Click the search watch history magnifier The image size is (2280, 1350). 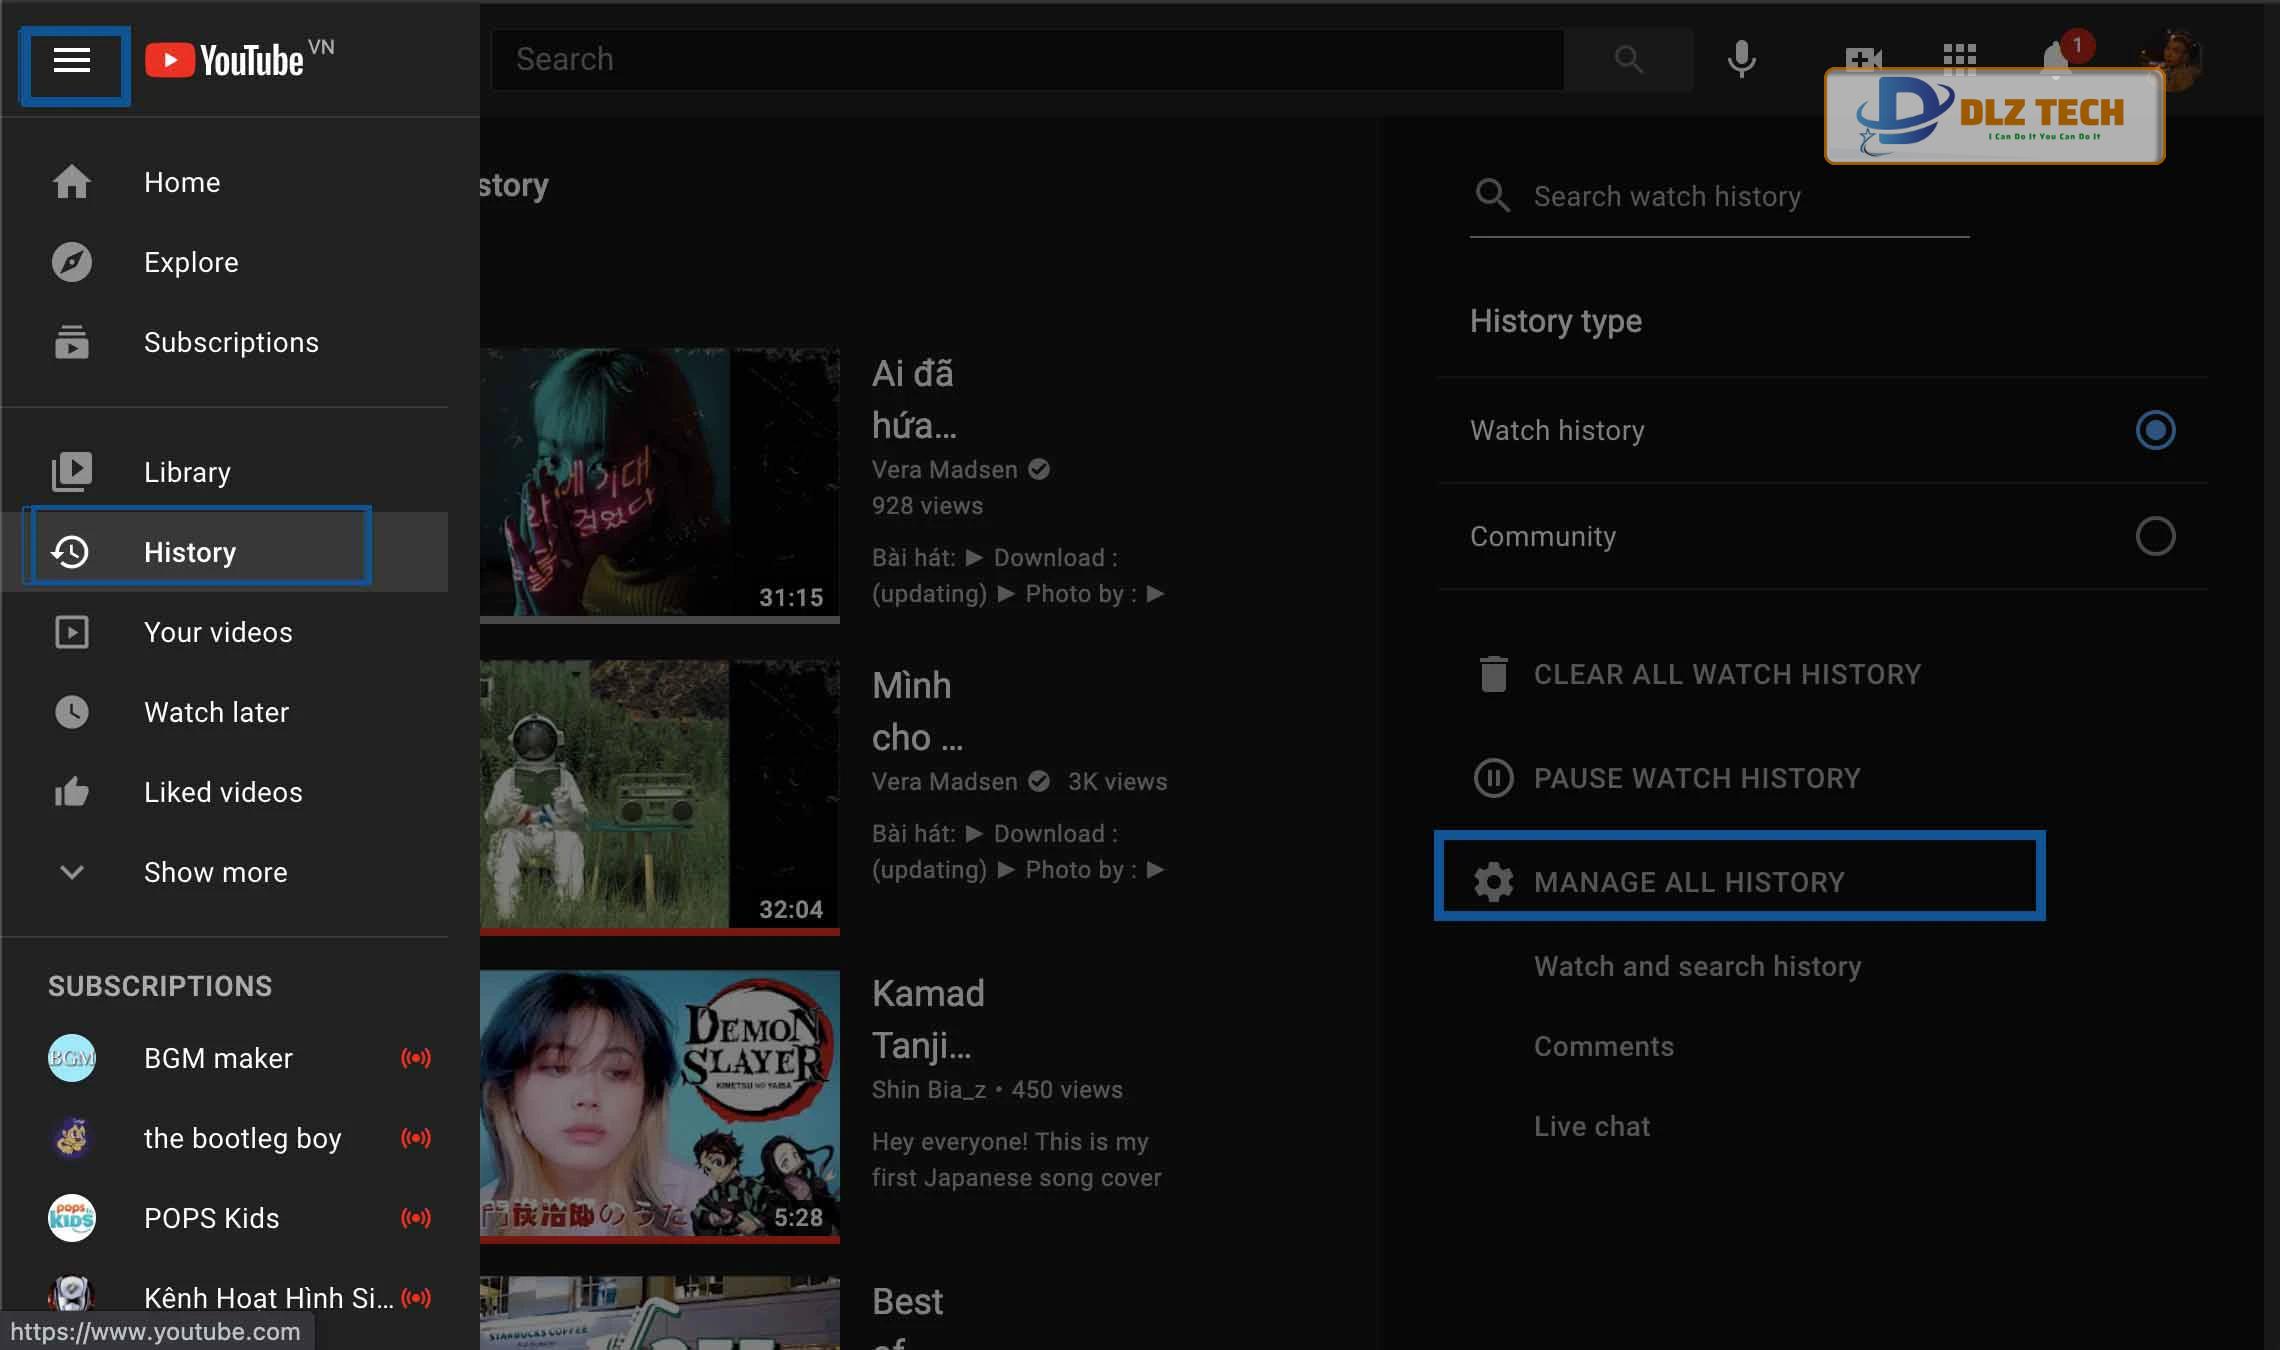tap(1492, 195)
